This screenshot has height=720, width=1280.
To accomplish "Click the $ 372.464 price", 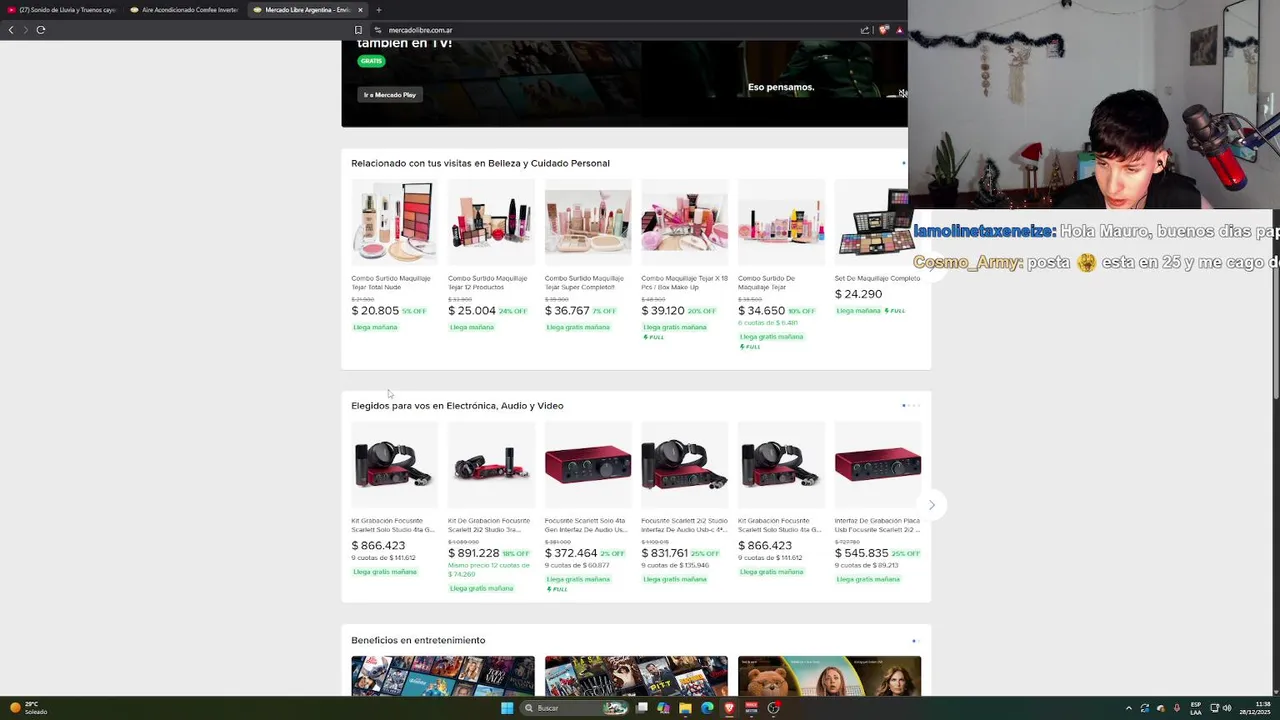I will [x=571, y=553].
